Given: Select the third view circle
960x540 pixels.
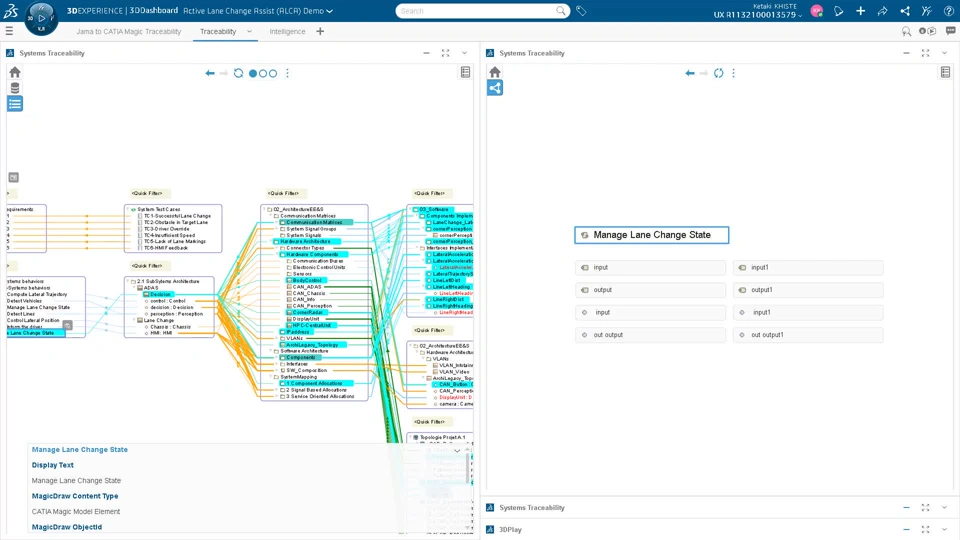Looking at the screenshot, I should [x=272, y=73].
